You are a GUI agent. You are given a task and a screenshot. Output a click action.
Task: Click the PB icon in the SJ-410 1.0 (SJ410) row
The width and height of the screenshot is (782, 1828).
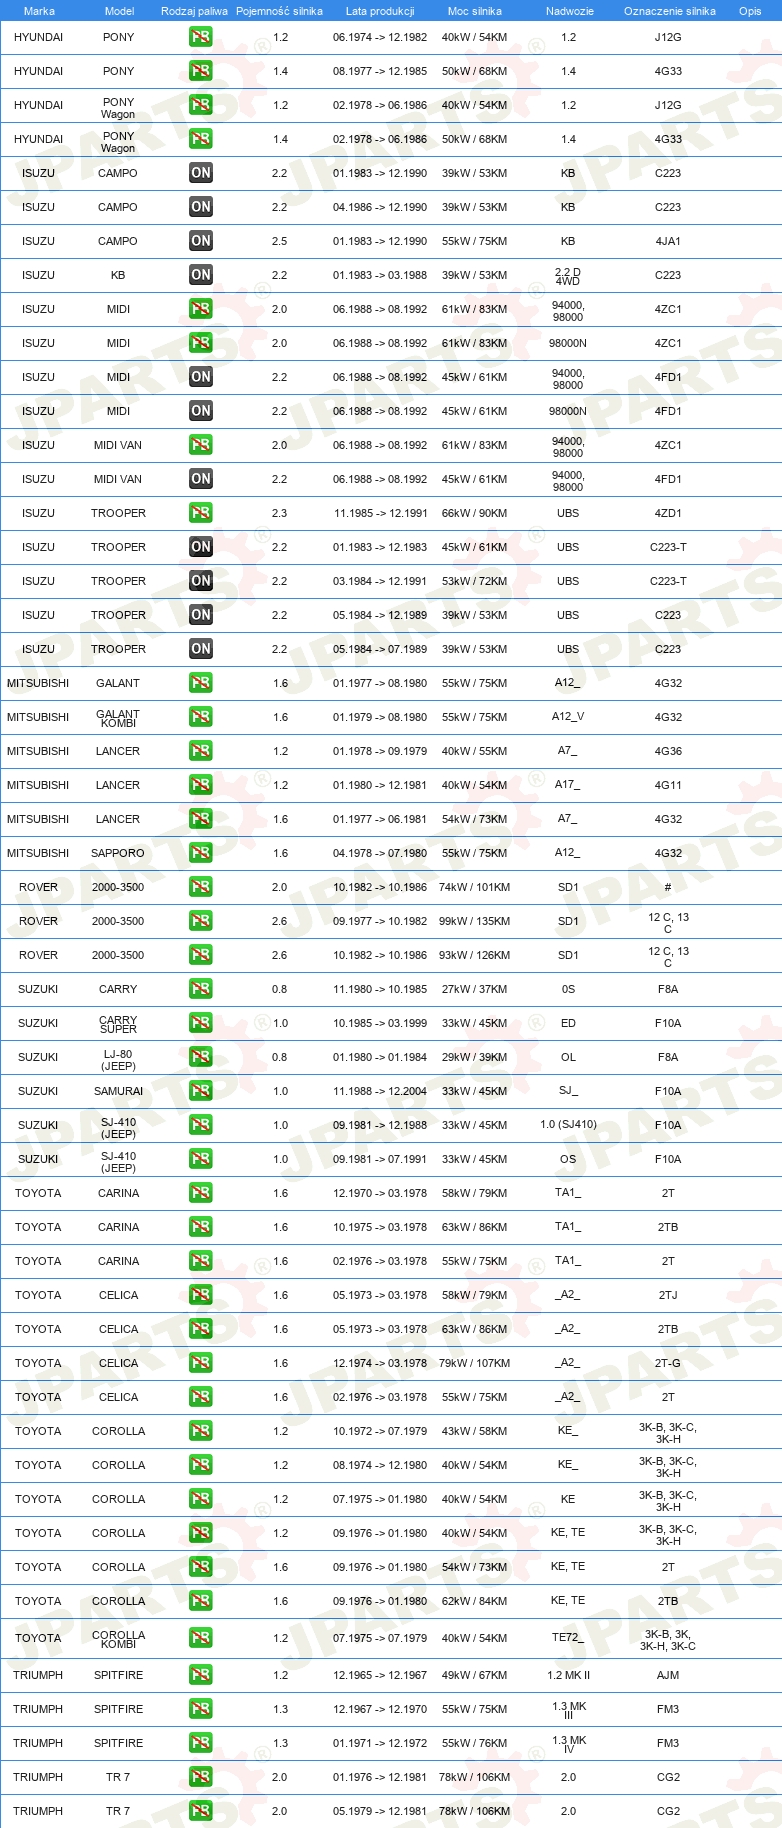pyautogui.click(x=201, y=1125)
